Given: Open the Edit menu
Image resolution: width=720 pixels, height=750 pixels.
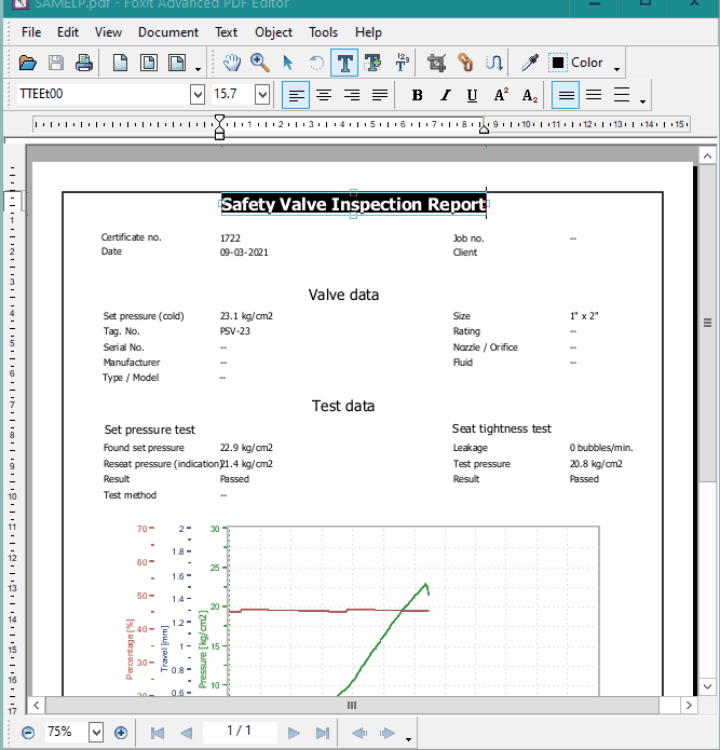Looking at the screenshot, I should tap(67, 32).
